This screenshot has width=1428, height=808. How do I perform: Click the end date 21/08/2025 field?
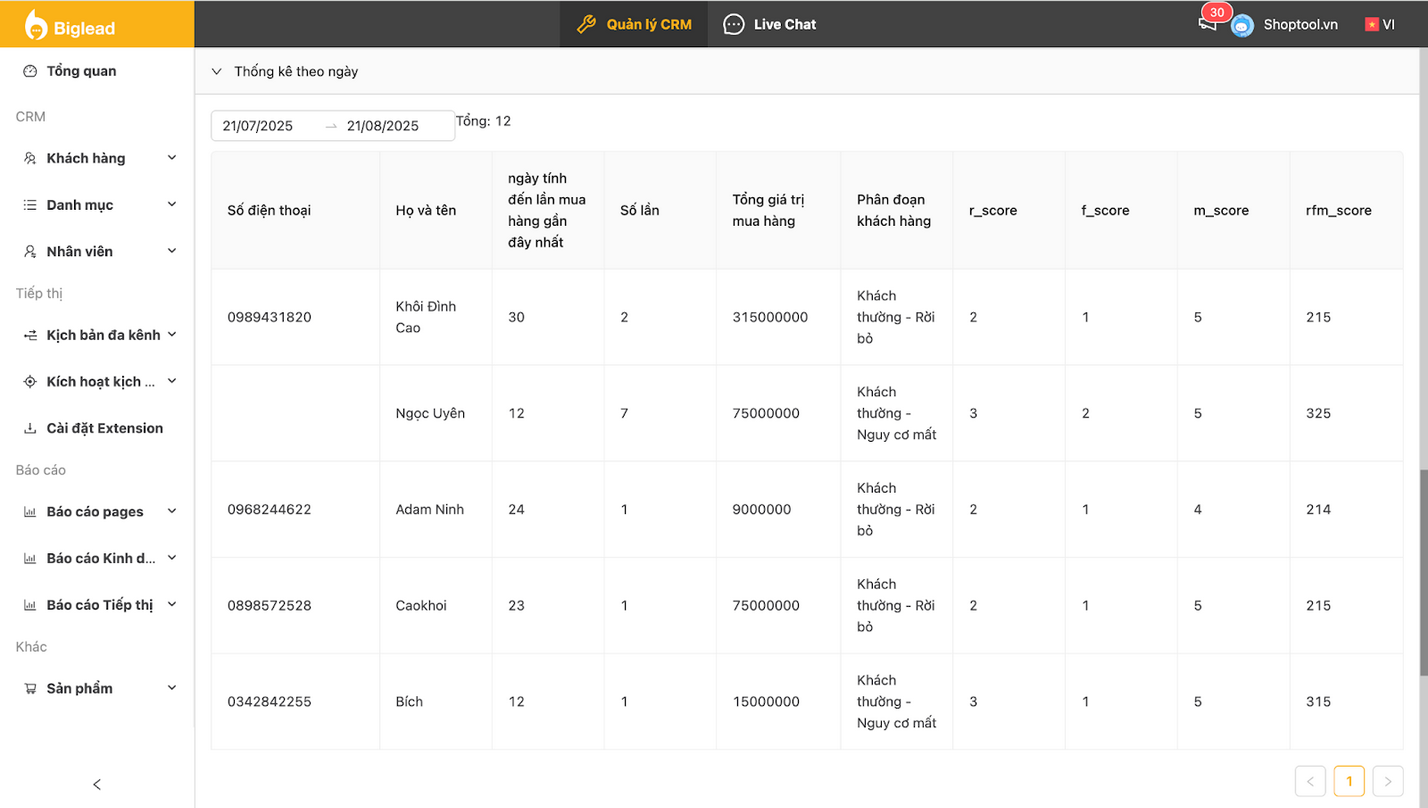(x=383, y=126)
